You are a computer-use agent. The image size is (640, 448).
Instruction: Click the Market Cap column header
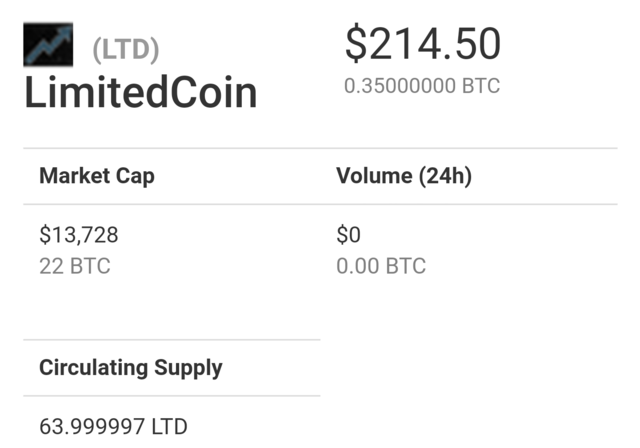pos(97,176)
